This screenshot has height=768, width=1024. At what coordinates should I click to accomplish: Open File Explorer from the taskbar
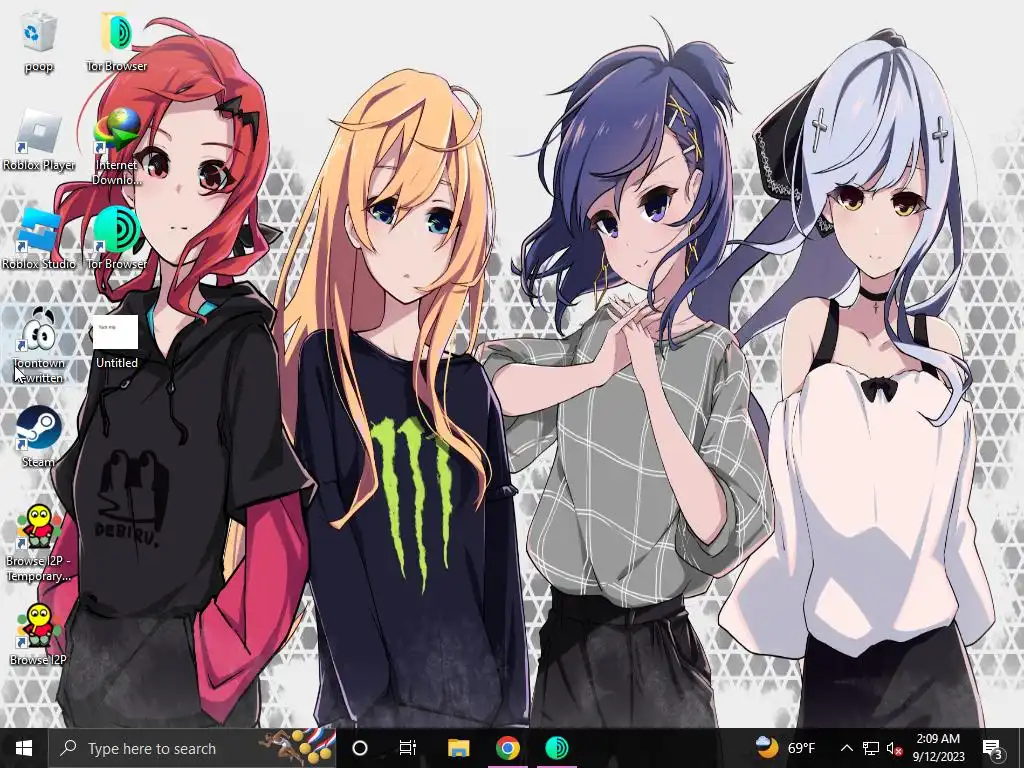coord(458,748)
